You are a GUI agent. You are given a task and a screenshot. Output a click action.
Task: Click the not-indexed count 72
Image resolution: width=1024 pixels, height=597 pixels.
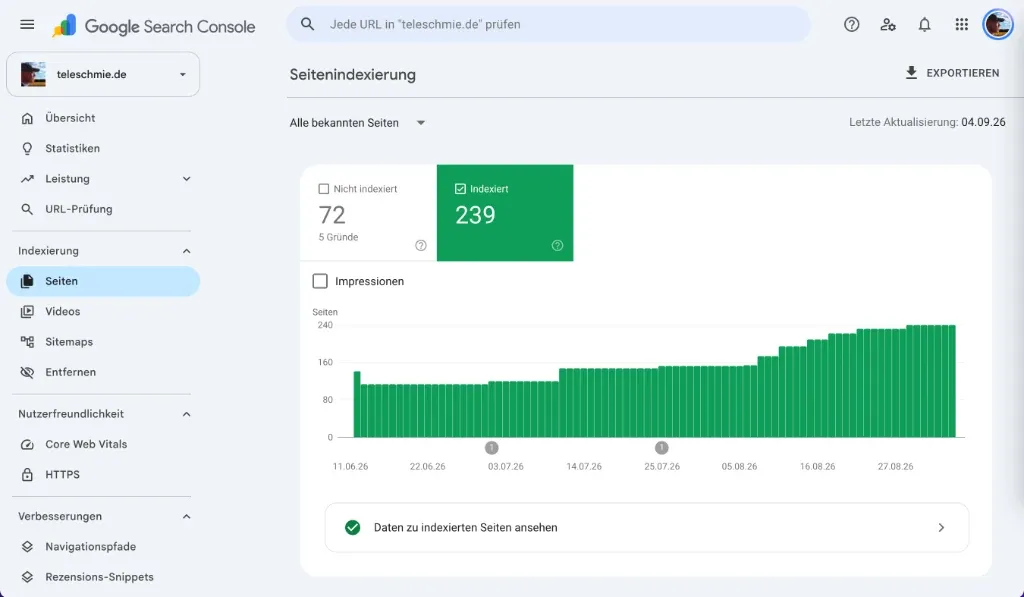pos(332,215)
